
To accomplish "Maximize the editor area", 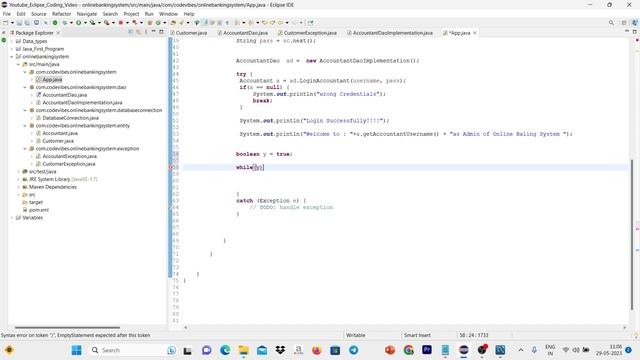I will click(x=635, y=31).
